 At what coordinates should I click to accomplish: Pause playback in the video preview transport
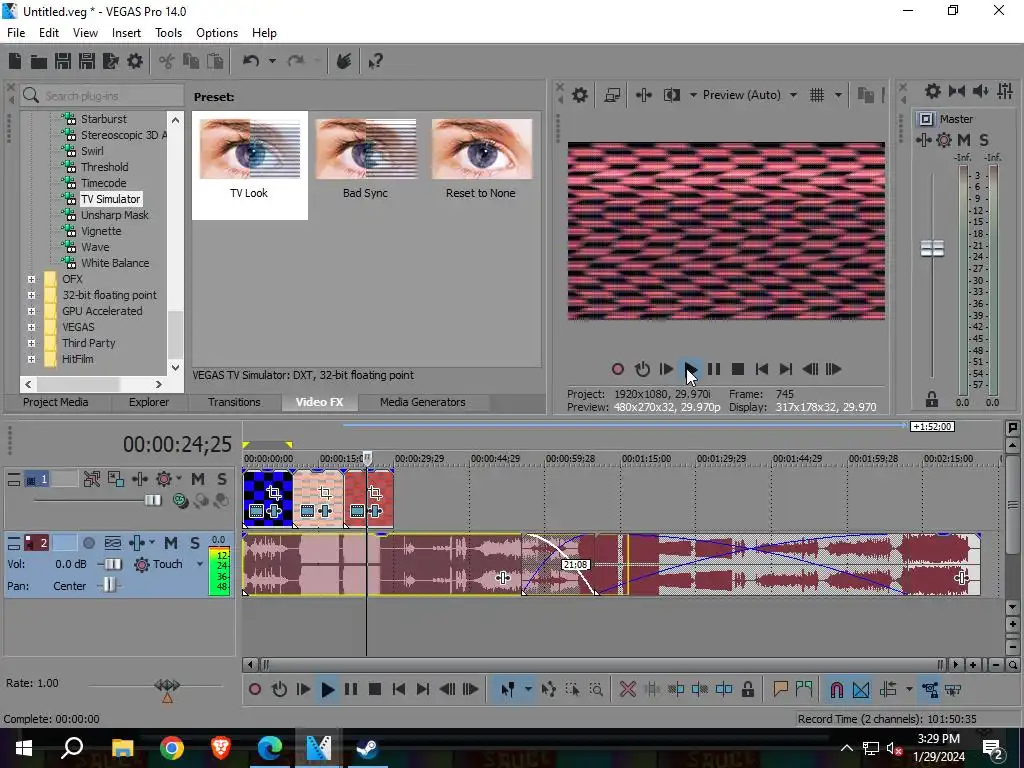[x=714, y=369]
